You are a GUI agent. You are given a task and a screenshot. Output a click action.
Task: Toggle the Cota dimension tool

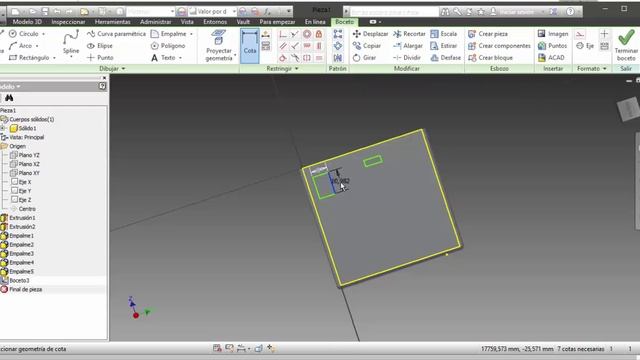(250, 46)
